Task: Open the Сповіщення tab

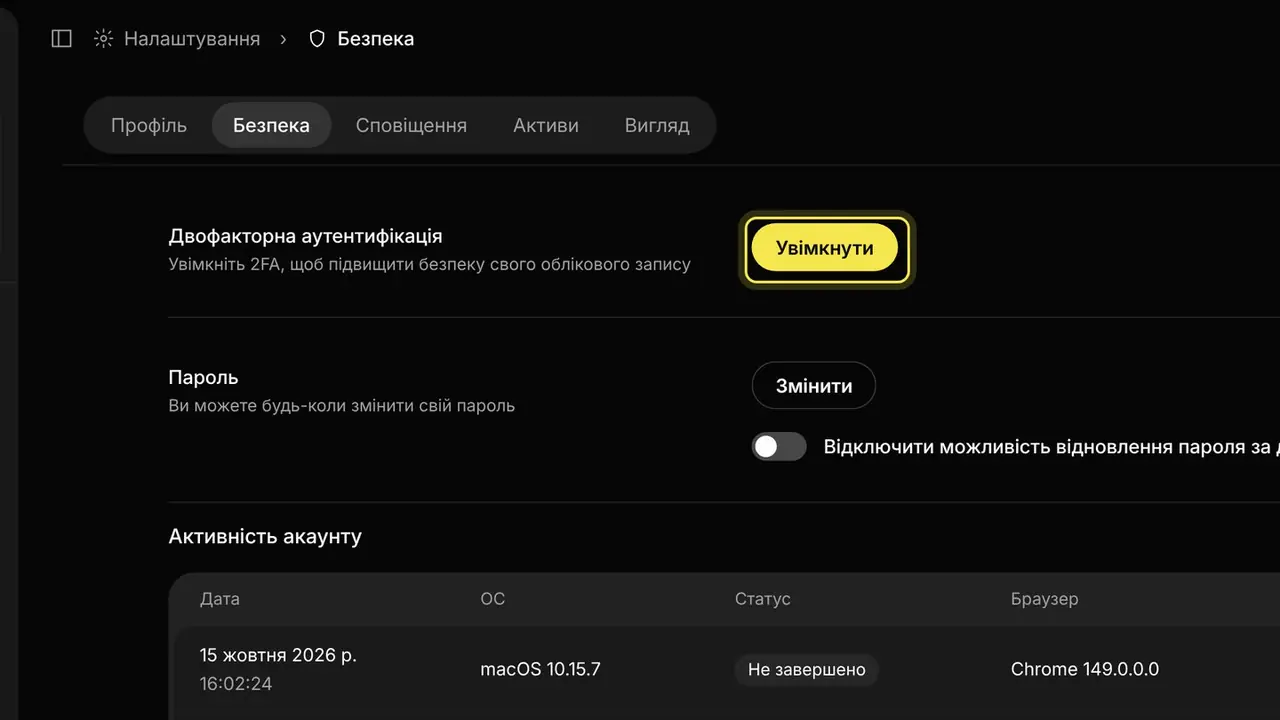Action: pos(411,125)
